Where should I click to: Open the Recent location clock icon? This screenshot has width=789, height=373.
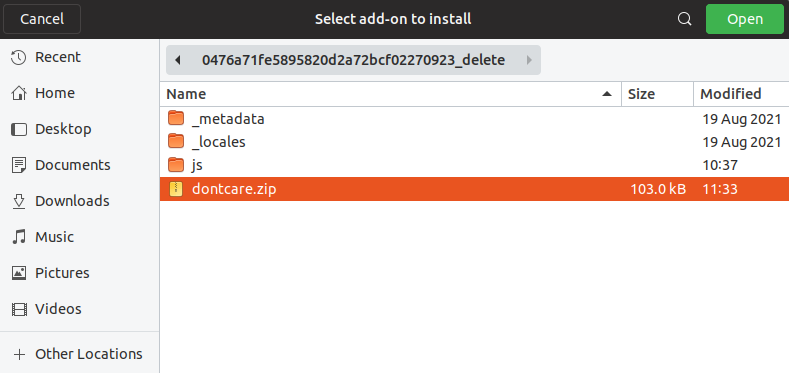[19, 57]
